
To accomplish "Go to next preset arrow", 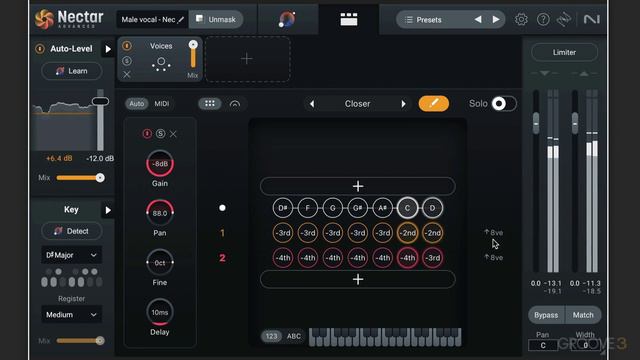I will pyautogui.click(x=496, y=19).
